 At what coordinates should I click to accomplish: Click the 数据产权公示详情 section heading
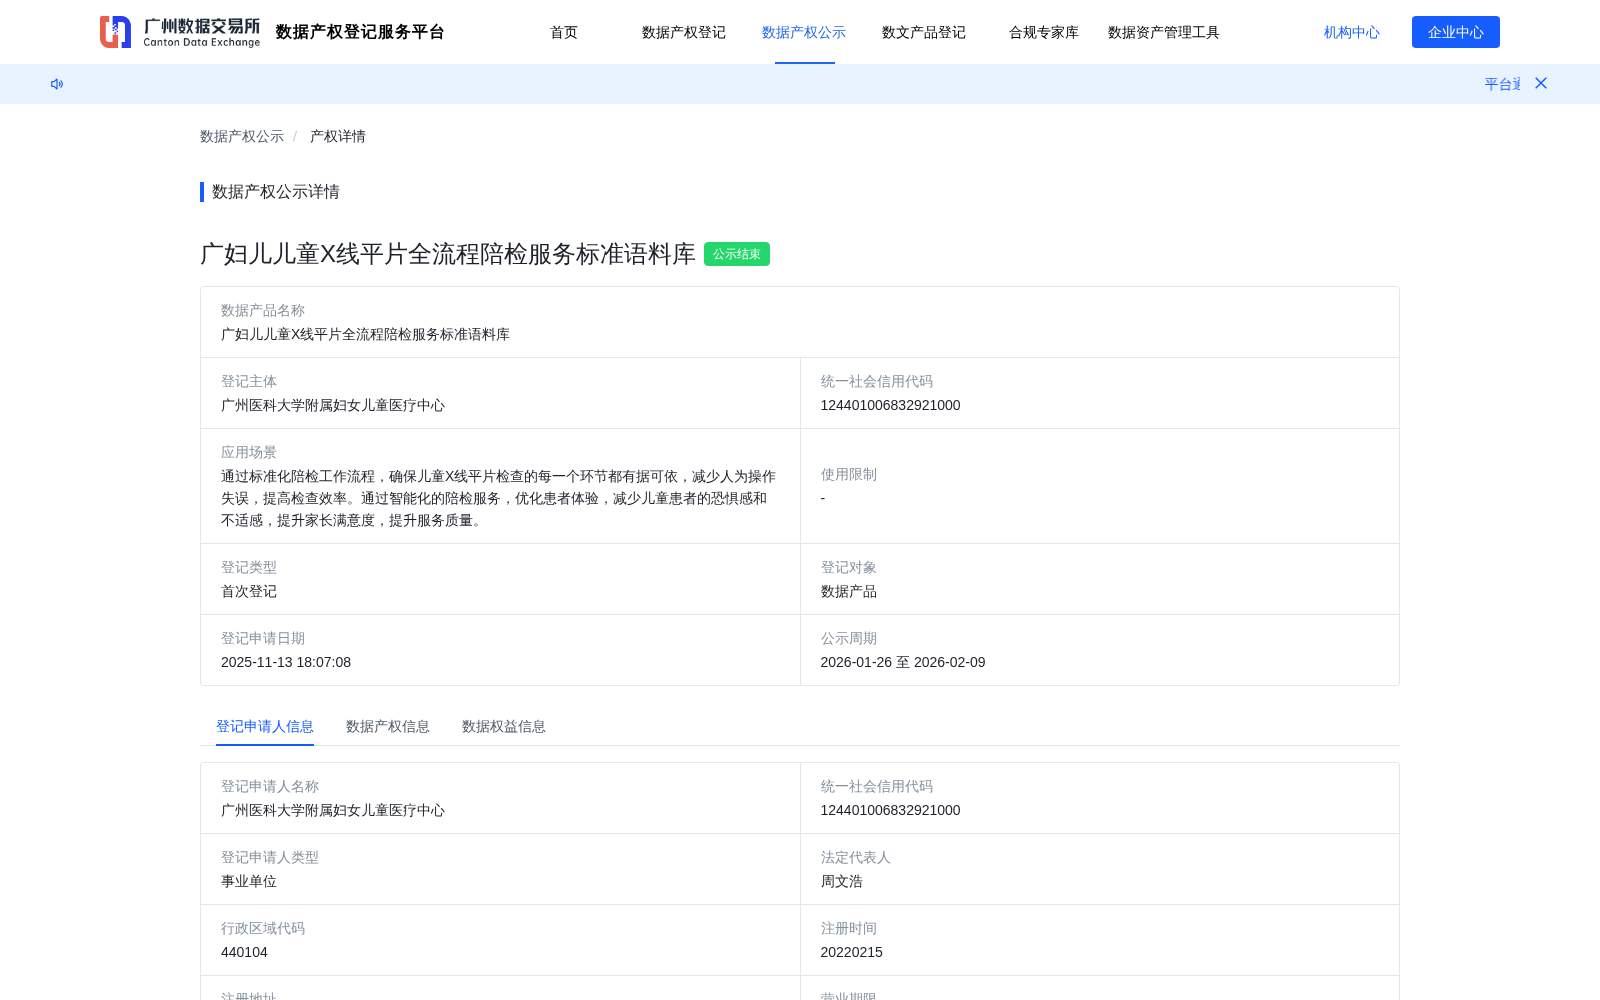coord(276,192)
